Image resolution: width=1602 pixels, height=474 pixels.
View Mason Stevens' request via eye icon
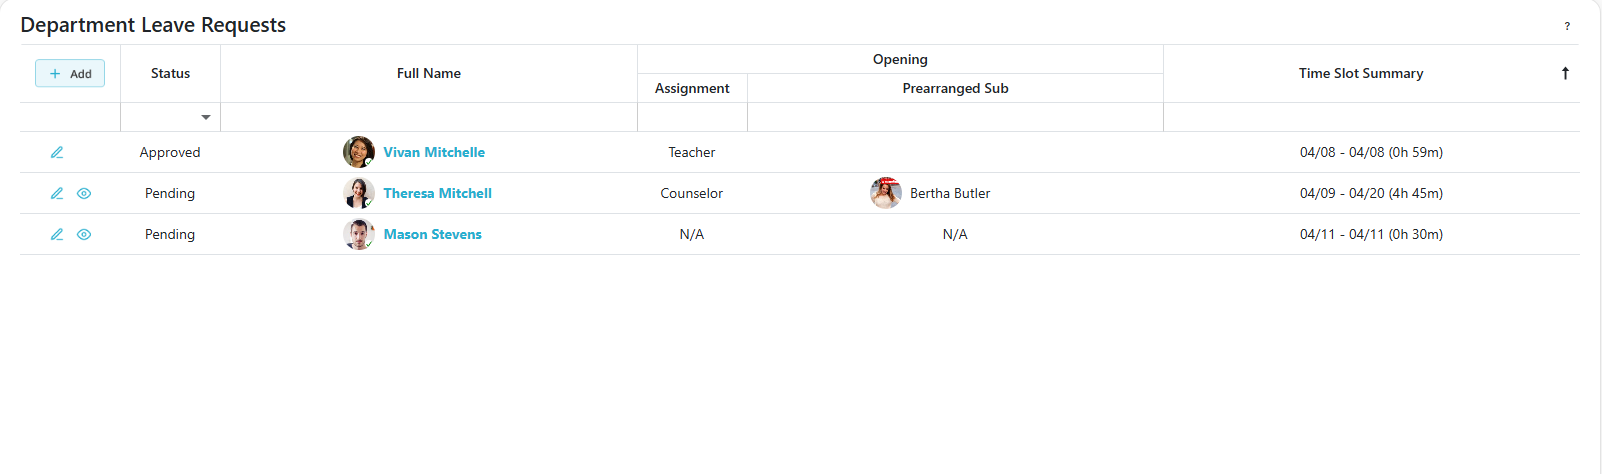click(84, 234)
